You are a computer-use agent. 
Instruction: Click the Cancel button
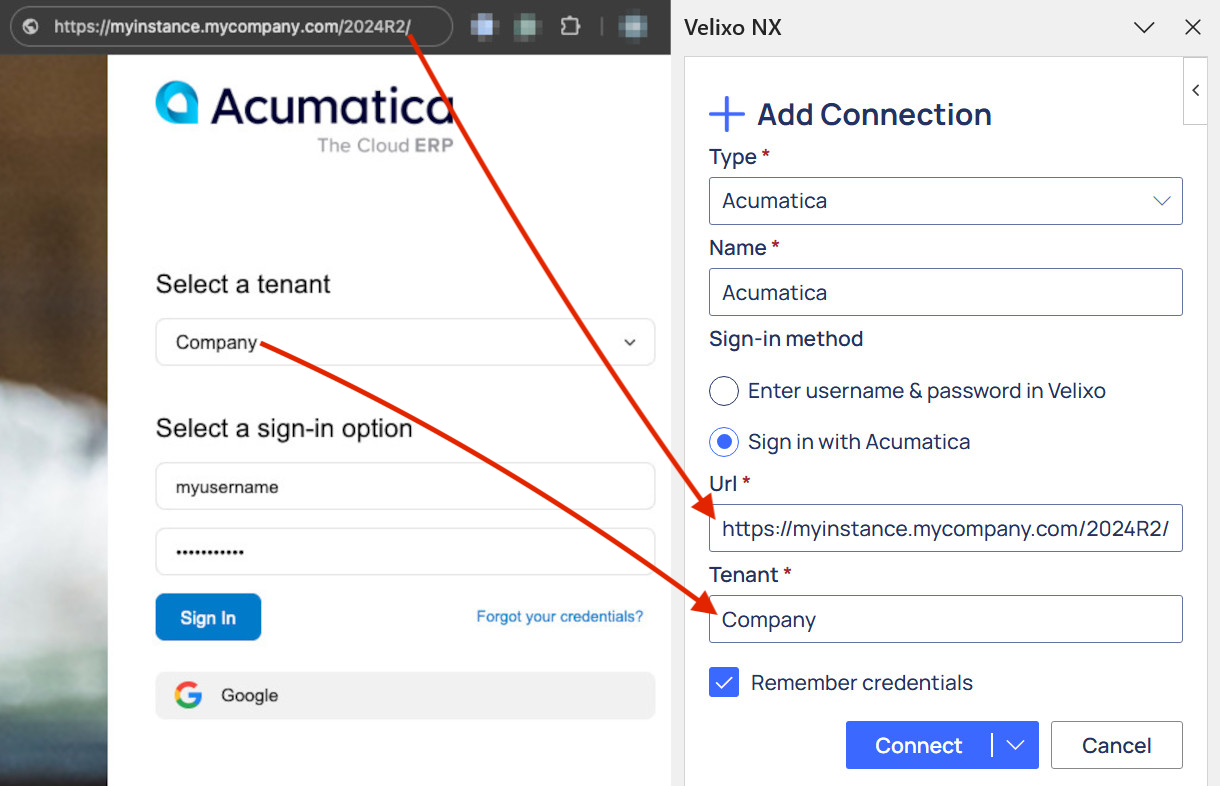pyautogui.click(x=1116, y=745)
